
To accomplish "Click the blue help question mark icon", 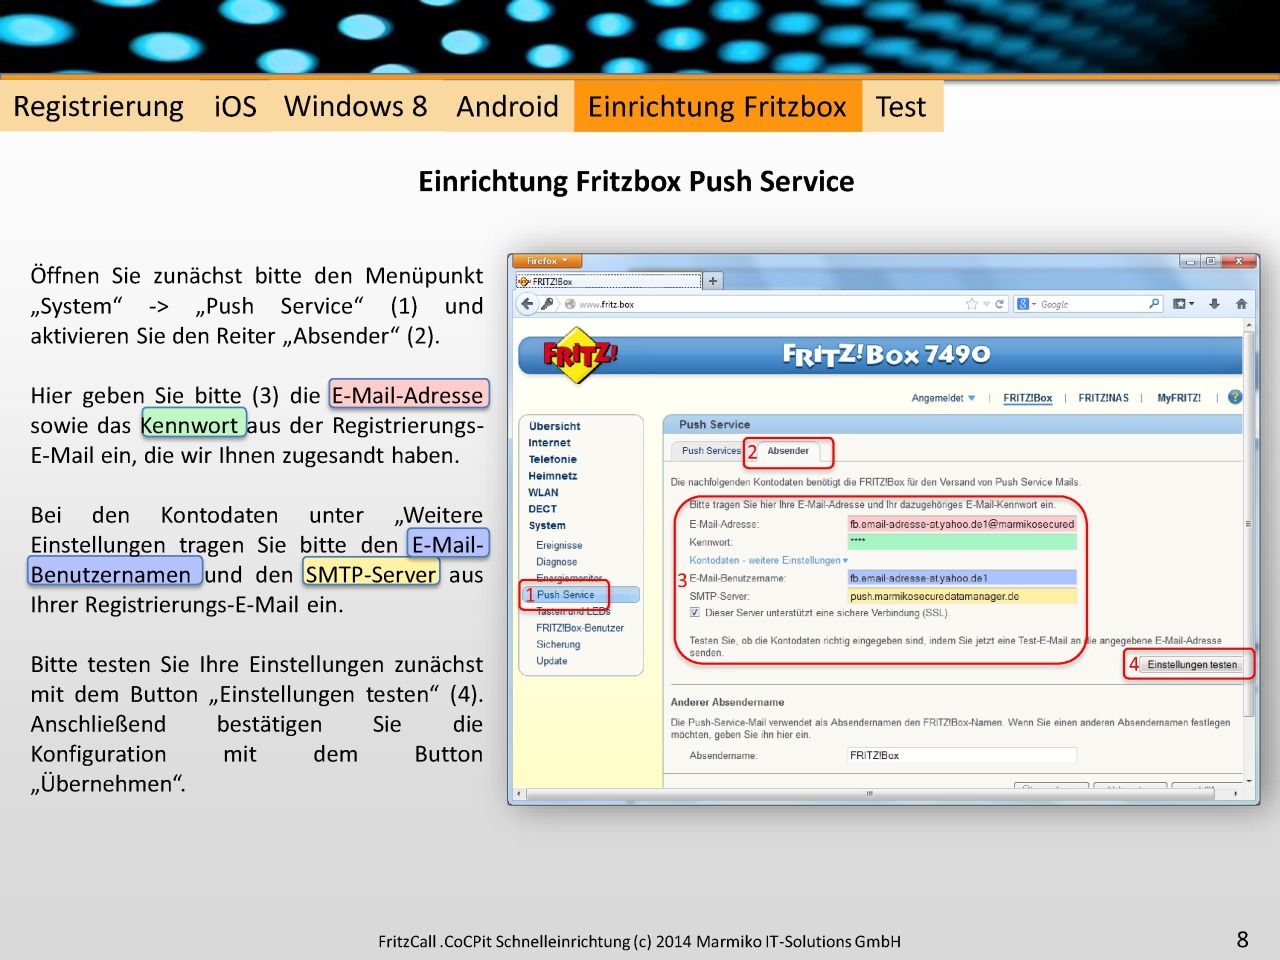I will point(1235,397).
